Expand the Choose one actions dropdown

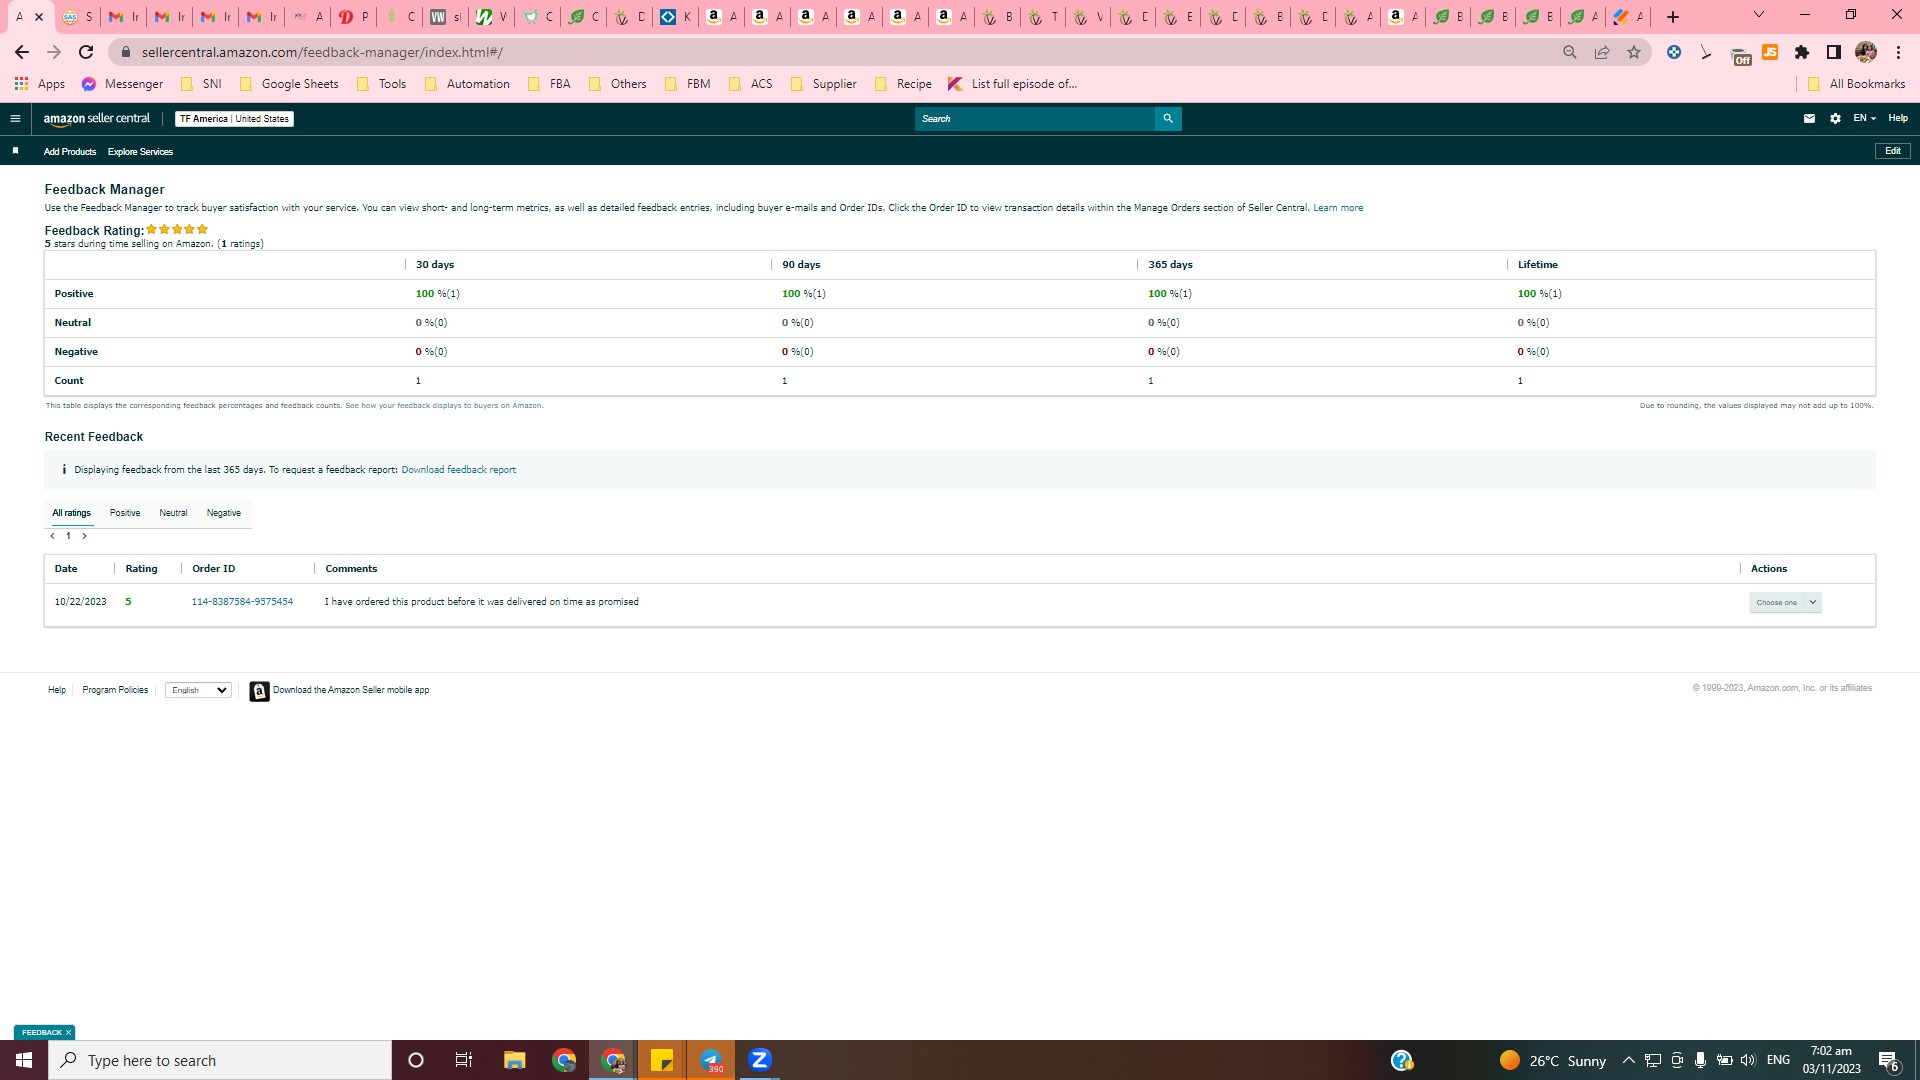point(1785,602)
